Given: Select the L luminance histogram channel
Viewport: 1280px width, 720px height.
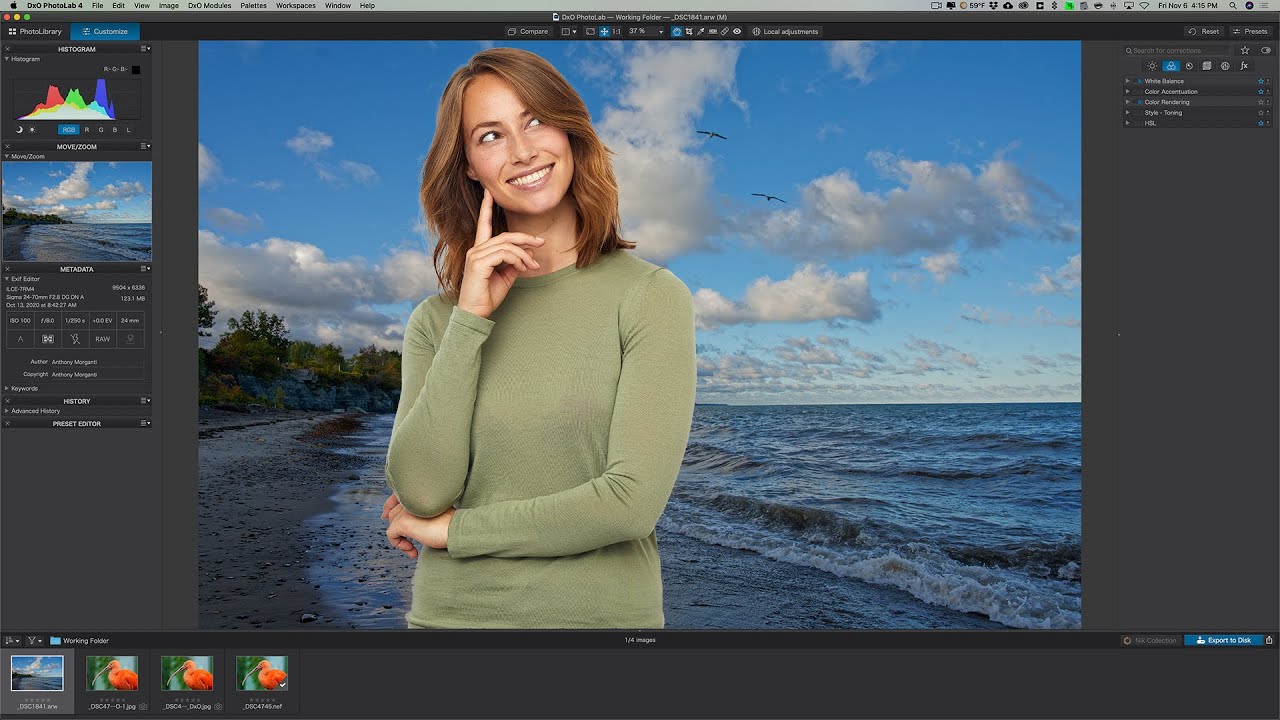Looking at the screenshot, I should [129, 130].
